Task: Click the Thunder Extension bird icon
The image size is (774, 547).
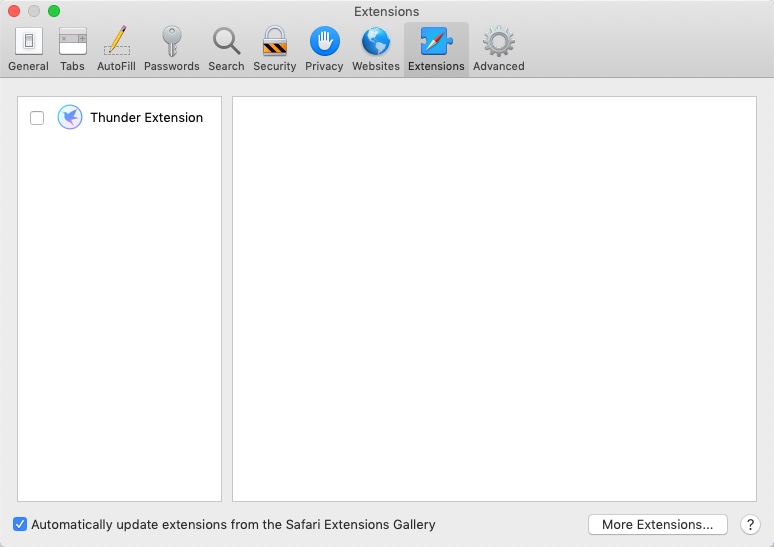Action: tap(70, 117)
